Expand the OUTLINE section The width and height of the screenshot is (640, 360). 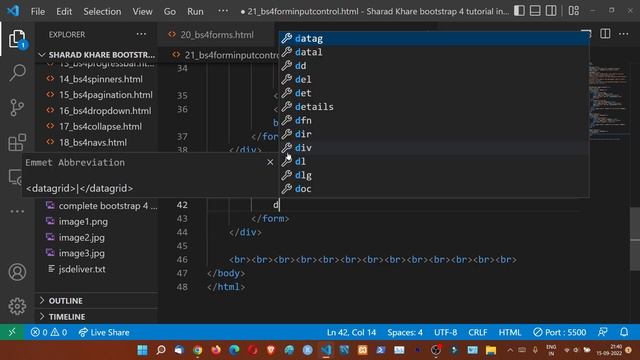(x=97, y=300)
